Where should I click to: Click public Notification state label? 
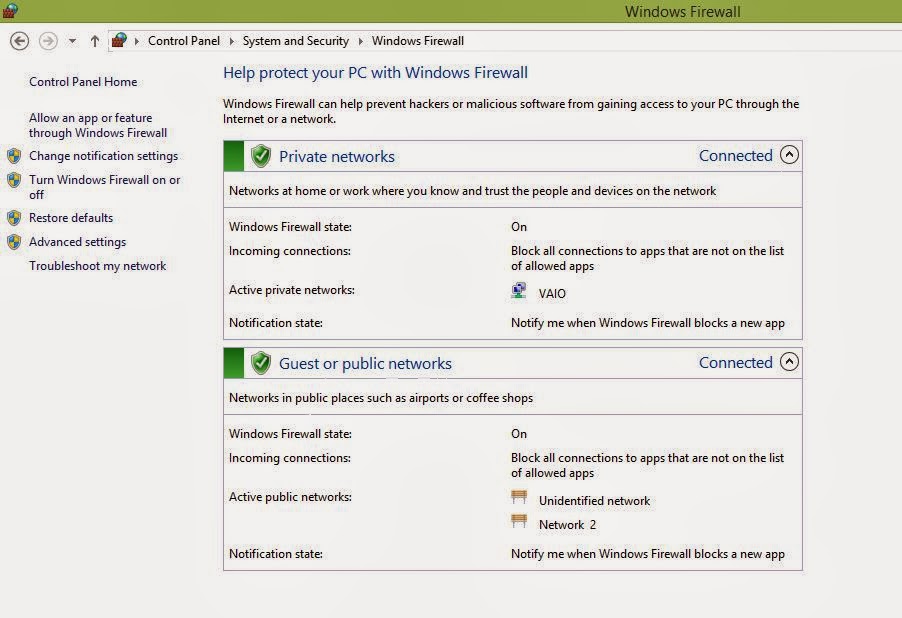click(x=276, y=554)
